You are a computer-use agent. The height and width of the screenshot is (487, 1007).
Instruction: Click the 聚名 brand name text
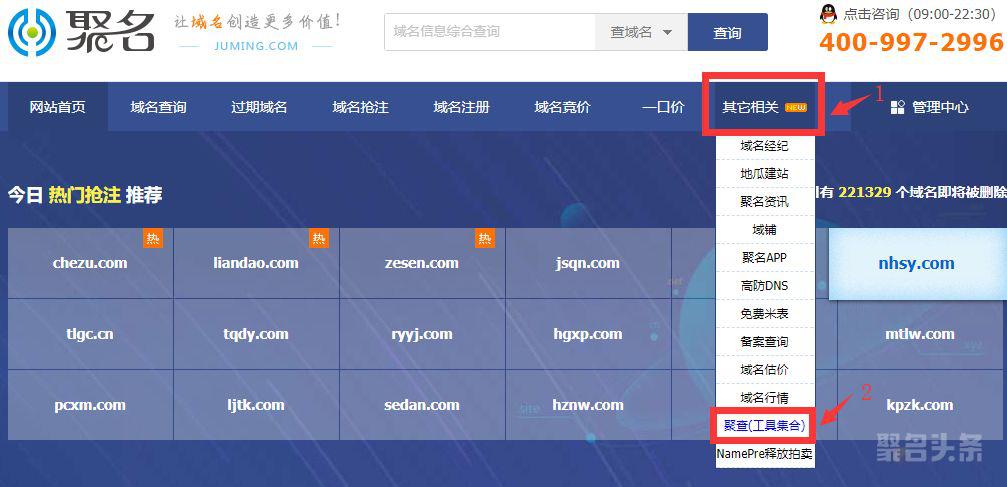click(x=110, y=31)
